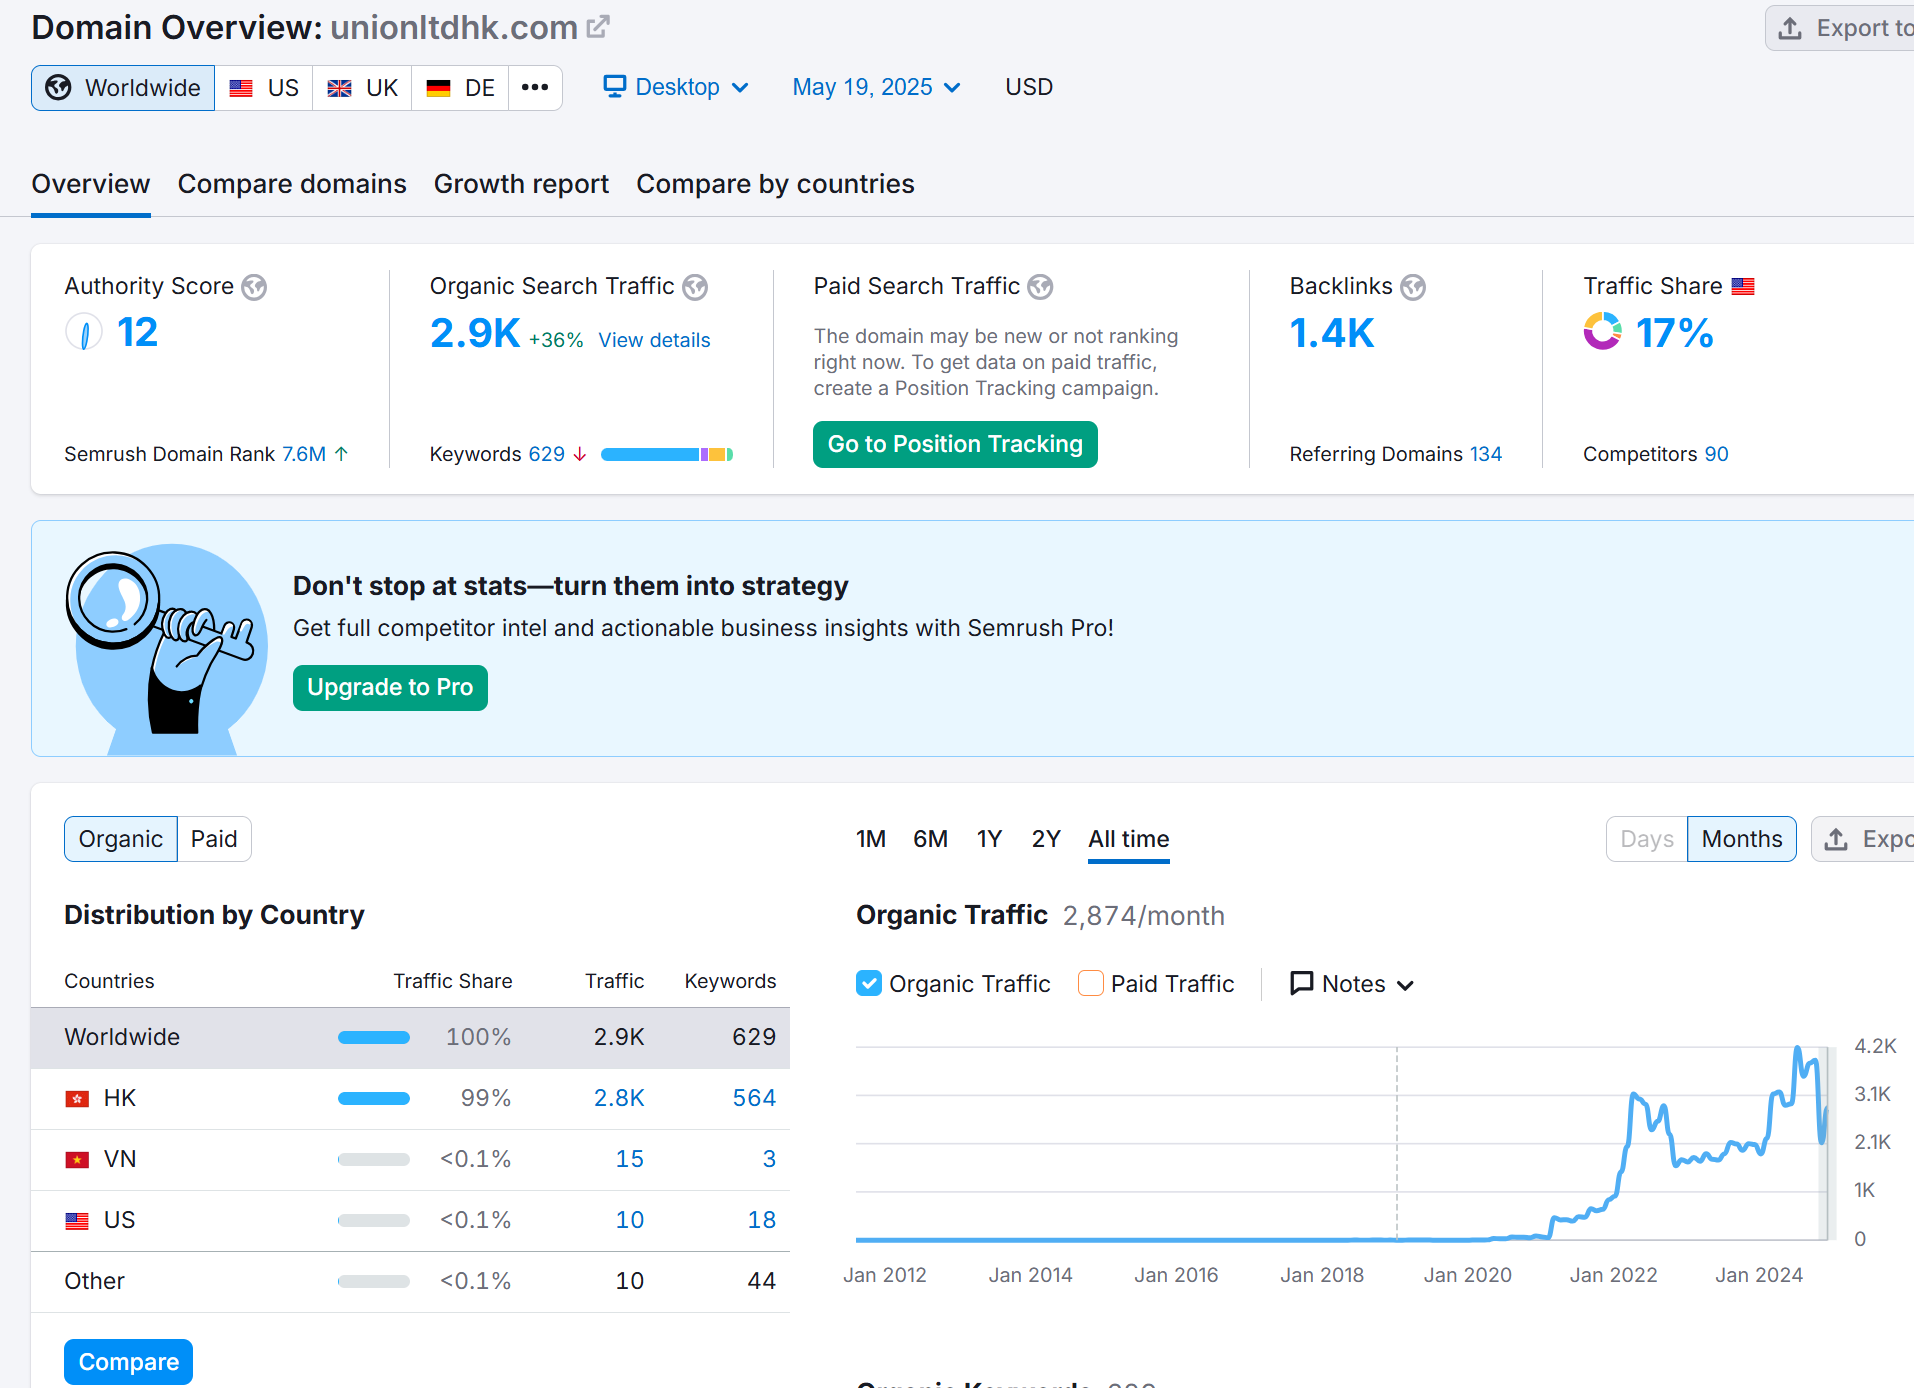Click the down arrow beside Keywords 629
This screenshot has width=1914, height=1388.
(579, 454)
